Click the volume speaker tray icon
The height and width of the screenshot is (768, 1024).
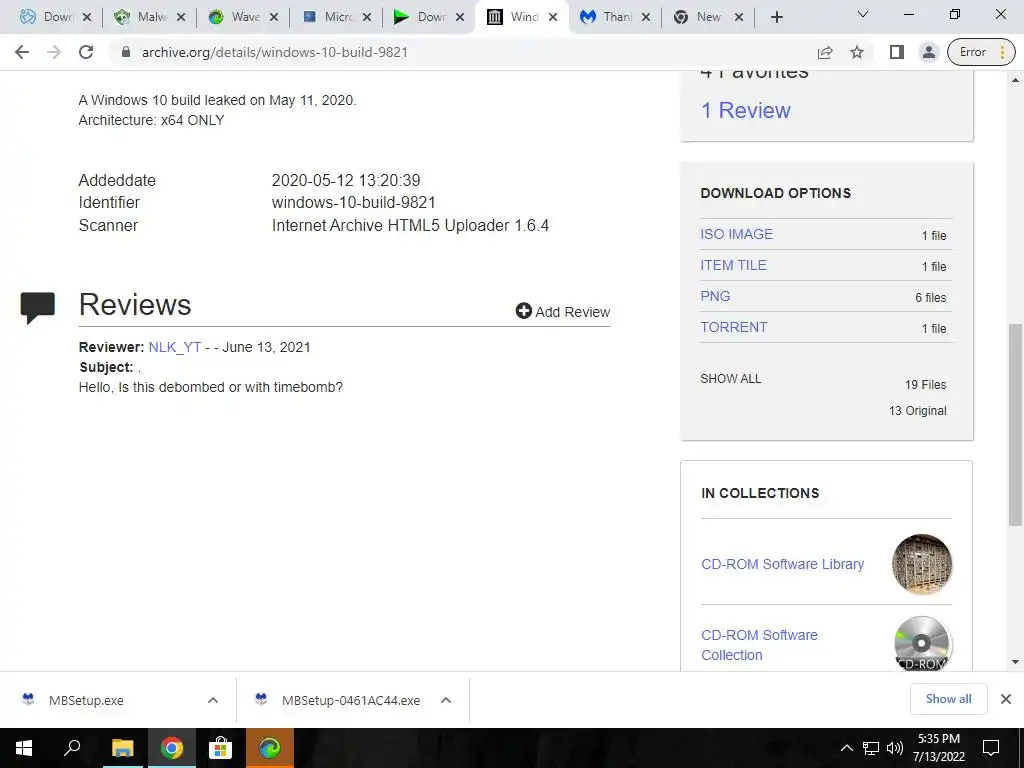click(x=895, y=748)
